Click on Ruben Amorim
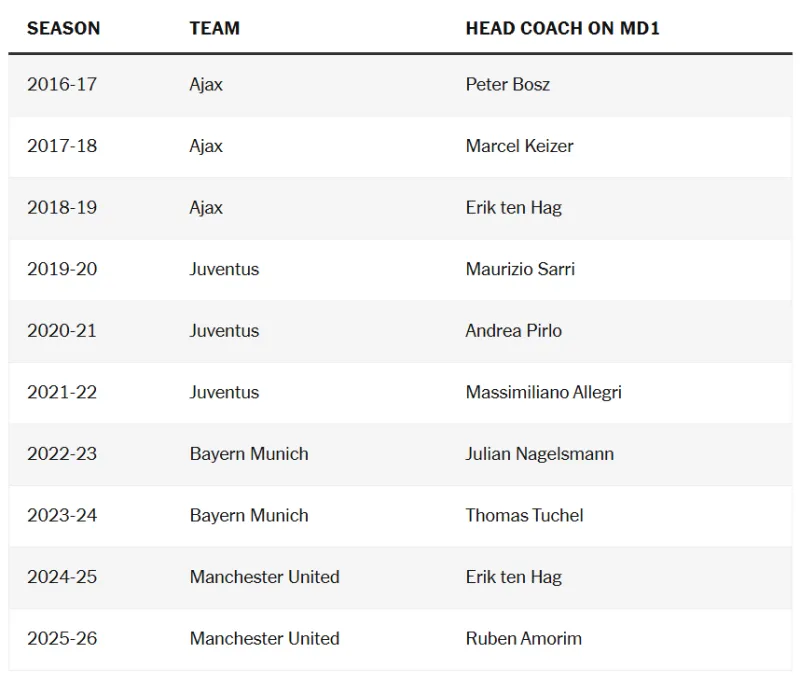Screen dimensions: 800x681 click(523, 638)
